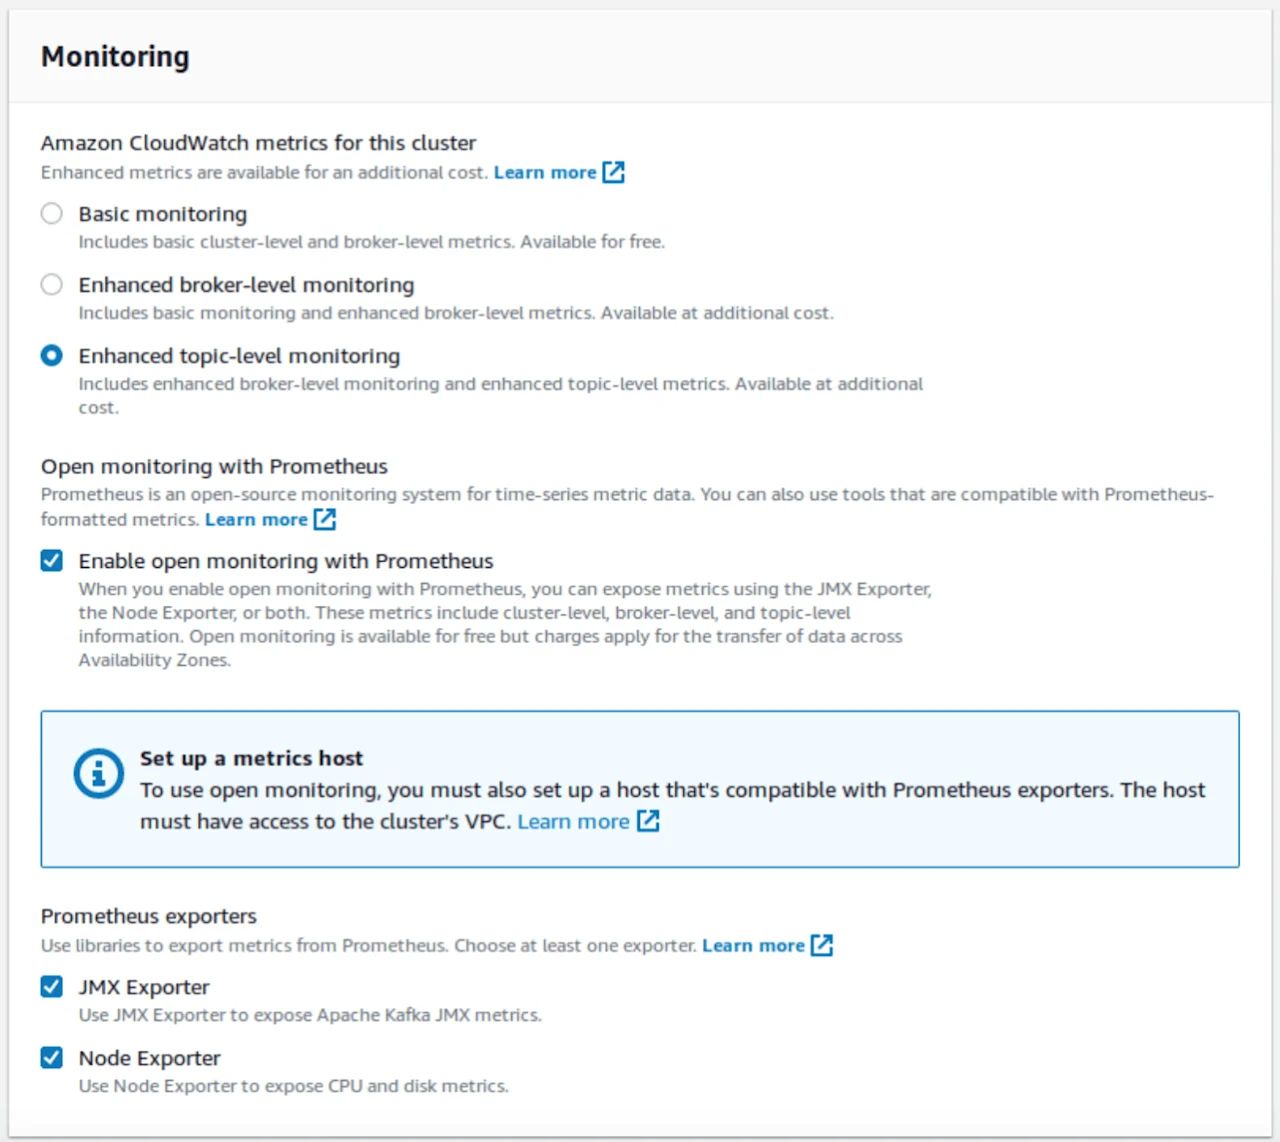The width and height of the screenshot is (1280, 1142).
Task: Disable open monitoring with Prometheus
Action: pyautogui.click(x=51, y=561)
